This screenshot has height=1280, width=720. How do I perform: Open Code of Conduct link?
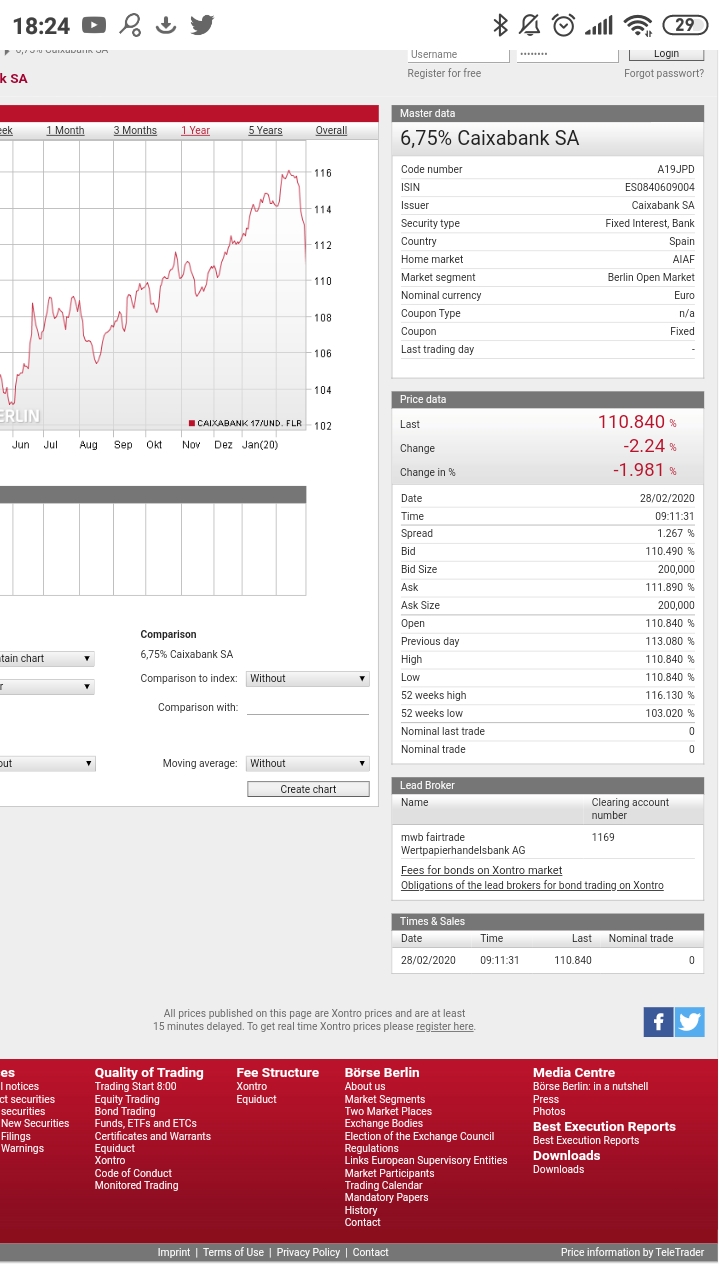[133, 1173]
